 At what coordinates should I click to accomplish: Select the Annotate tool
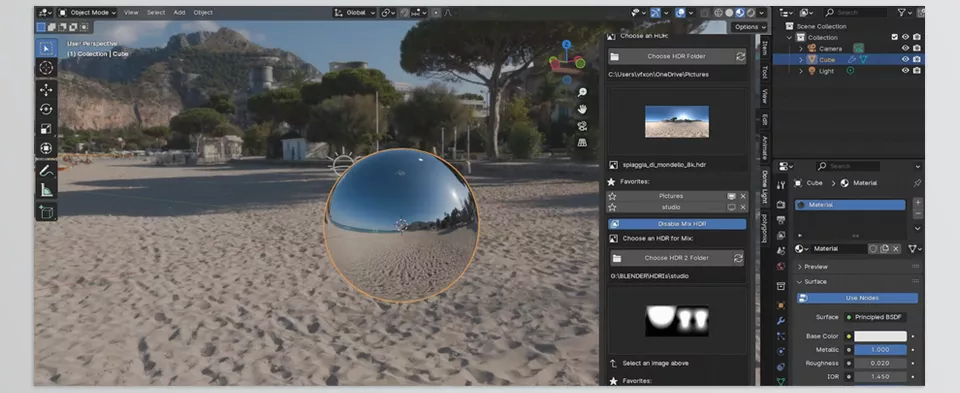(x=47, y=171)
